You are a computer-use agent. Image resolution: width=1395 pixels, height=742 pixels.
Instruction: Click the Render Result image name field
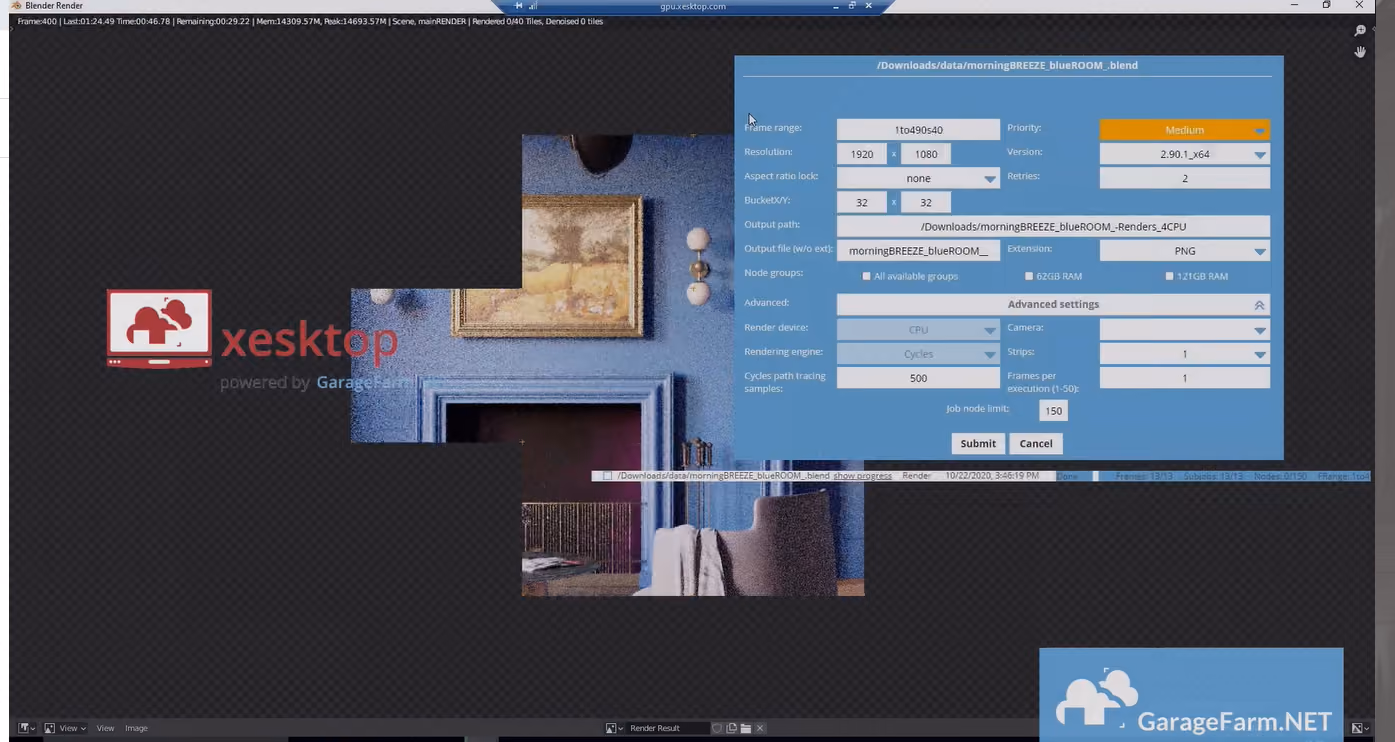668,728
